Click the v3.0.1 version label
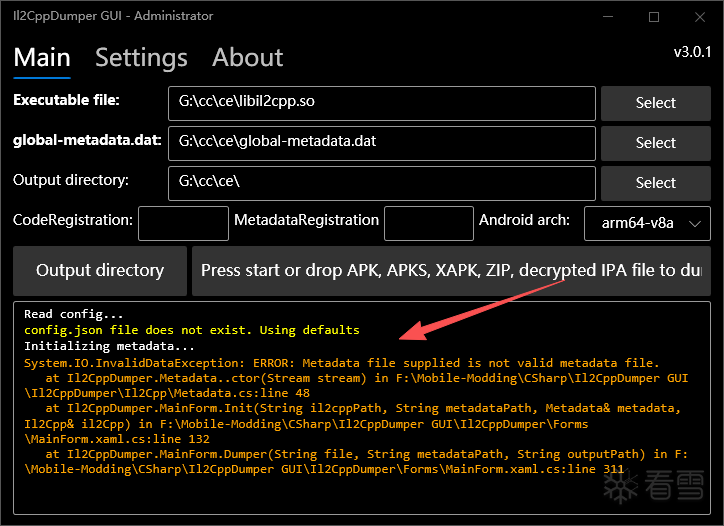Image resolution: width=724 pixels, height=526 pixels. (692, 51)
